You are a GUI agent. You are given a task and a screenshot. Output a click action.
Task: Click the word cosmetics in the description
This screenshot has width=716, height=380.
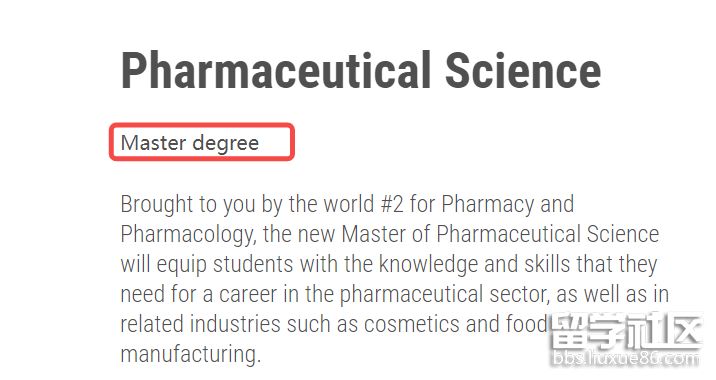point(412,324)
